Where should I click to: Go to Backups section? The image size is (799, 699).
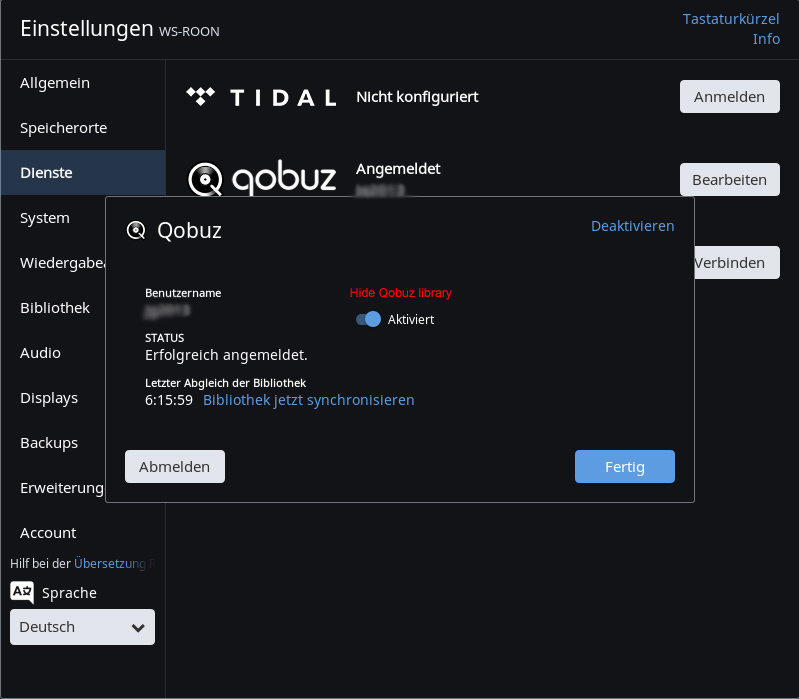[49, 443]
